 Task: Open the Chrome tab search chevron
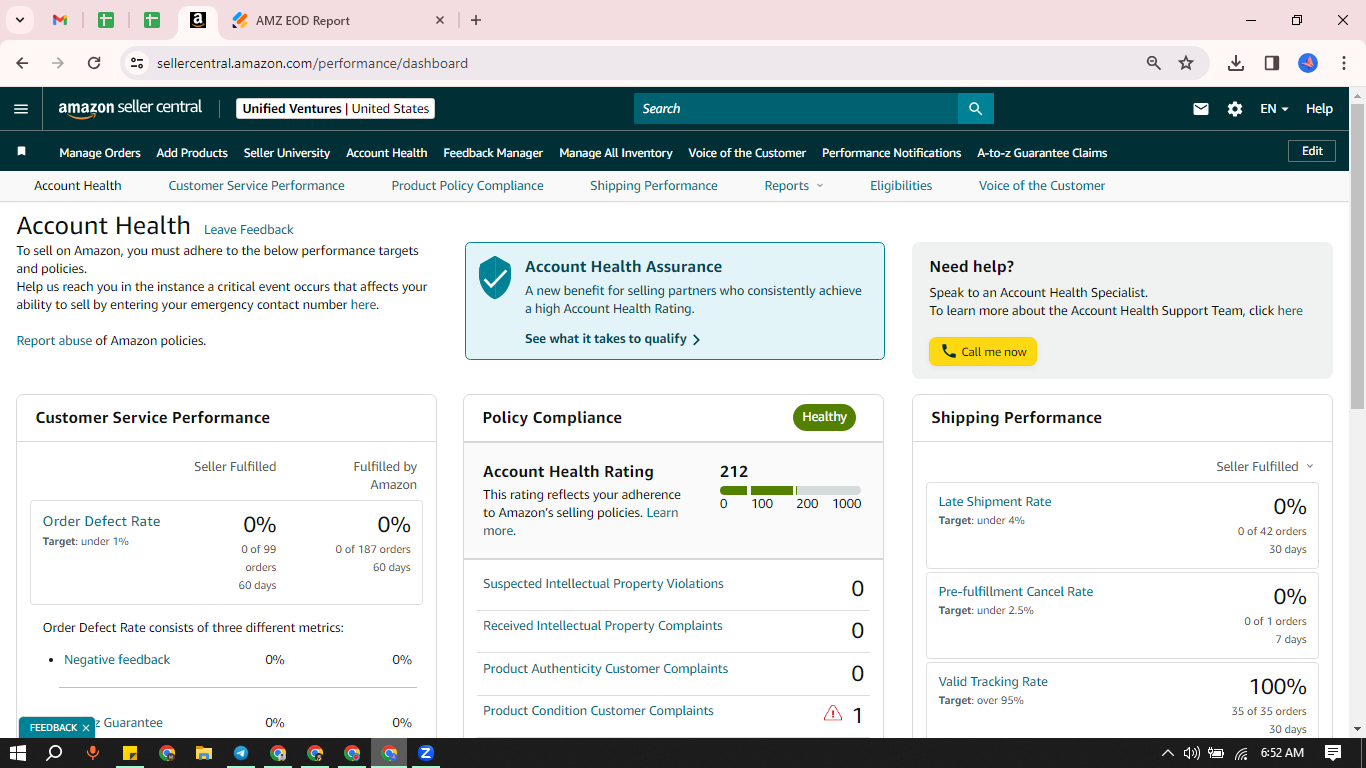(19, 20)
